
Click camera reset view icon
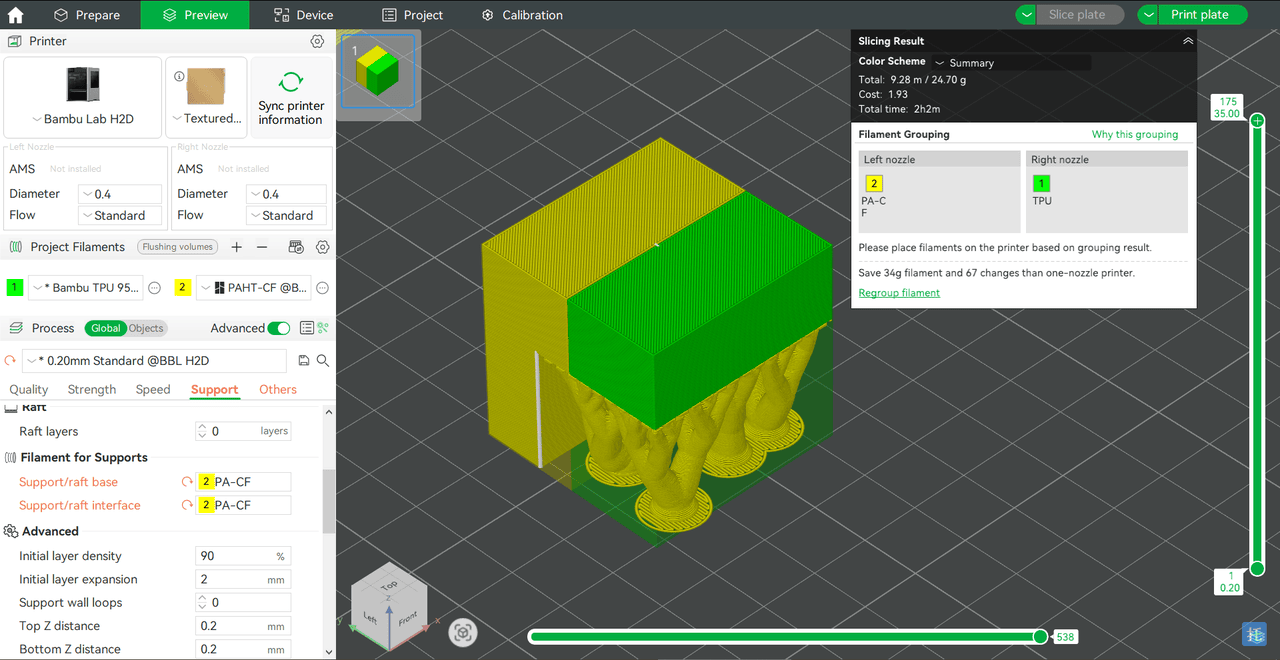(x=462, y=632)
